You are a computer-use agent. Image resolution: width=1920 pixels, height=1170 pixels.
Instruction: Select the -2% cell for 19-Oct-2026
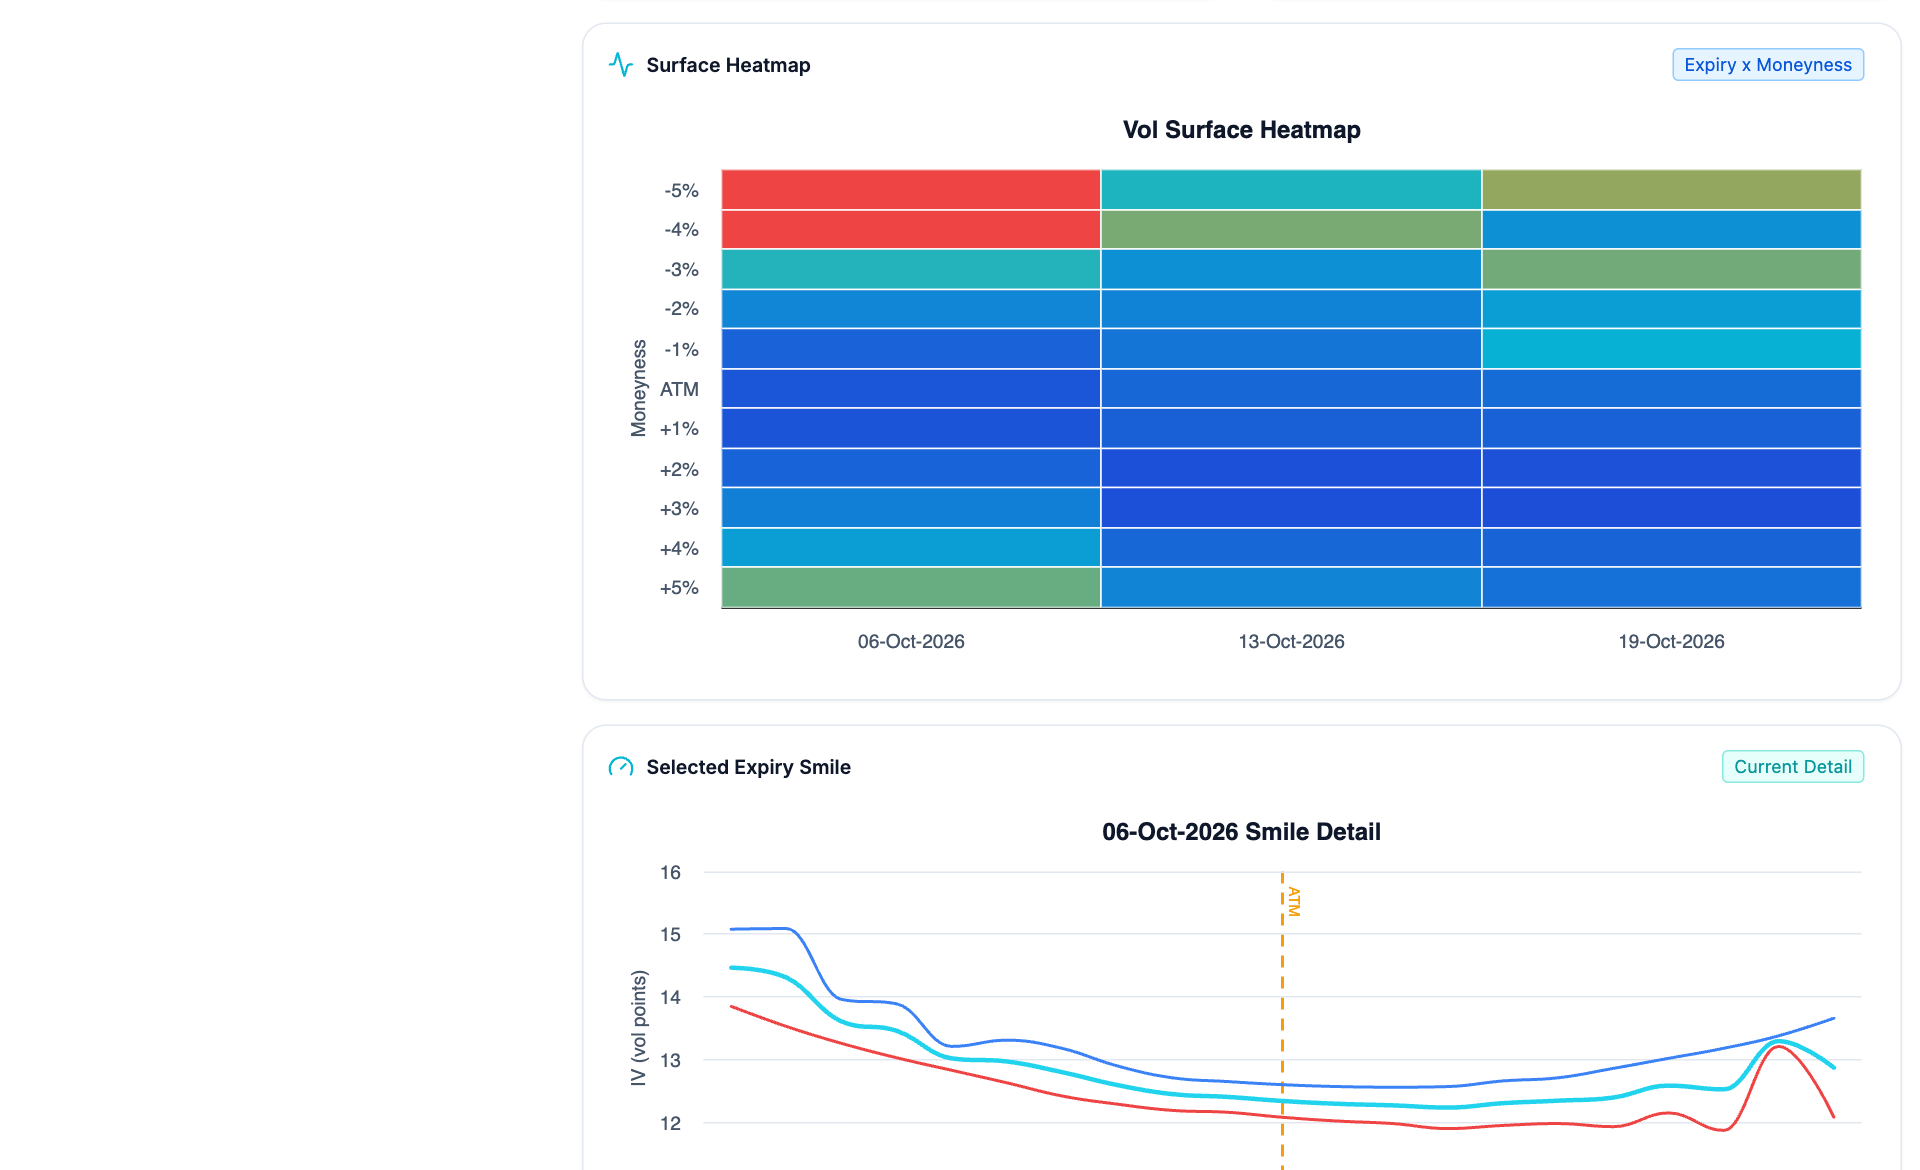point(1672,309)
